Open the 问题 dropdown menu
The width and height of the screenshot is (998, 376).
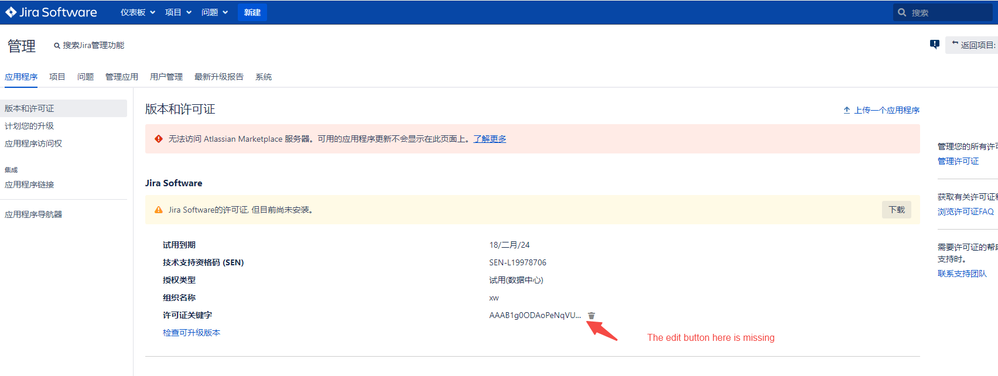point(215,12)
